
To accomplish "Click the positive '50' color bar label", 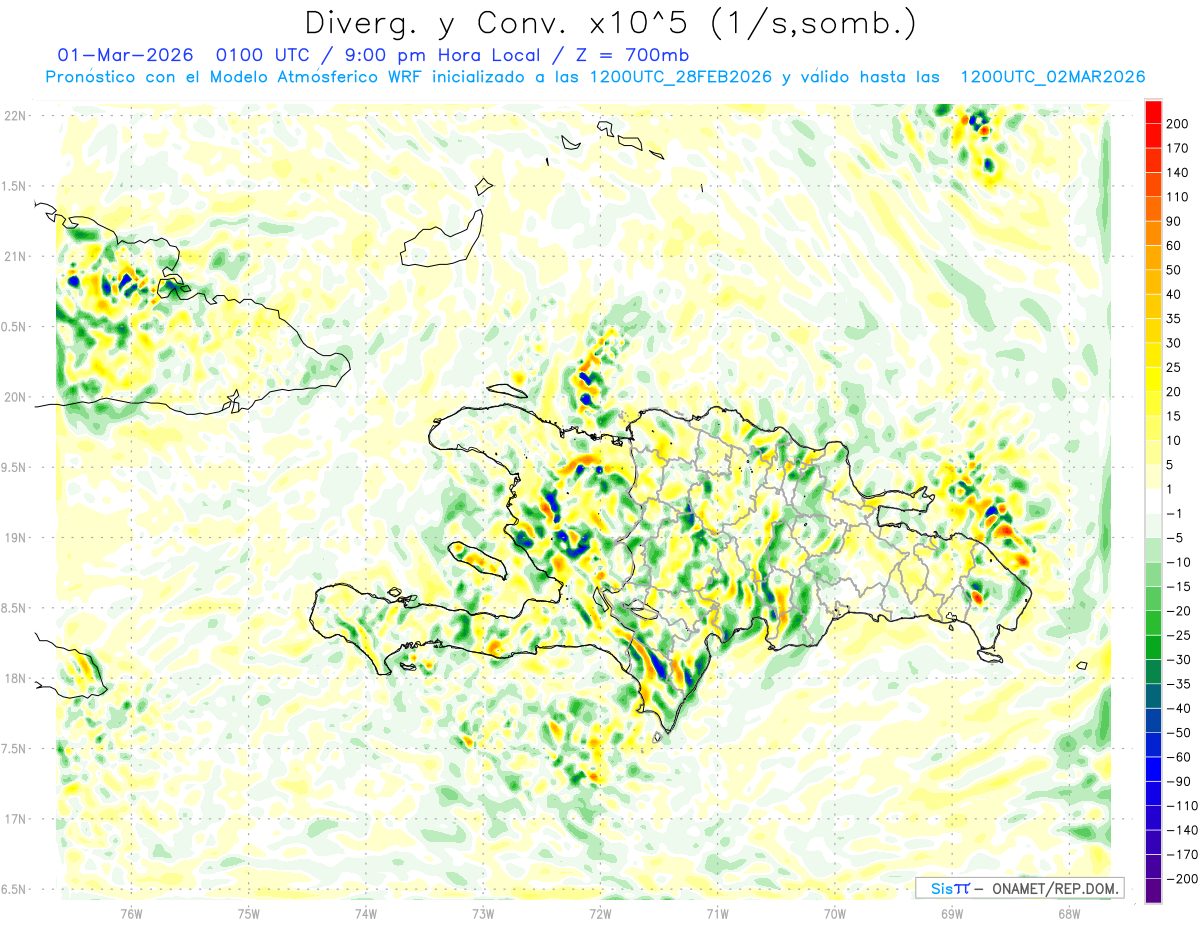I will point(1175,270).
